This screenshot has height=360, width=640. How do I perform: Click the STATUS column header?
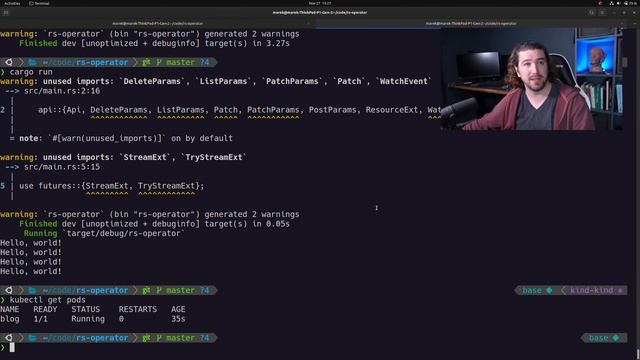point(85,309)
